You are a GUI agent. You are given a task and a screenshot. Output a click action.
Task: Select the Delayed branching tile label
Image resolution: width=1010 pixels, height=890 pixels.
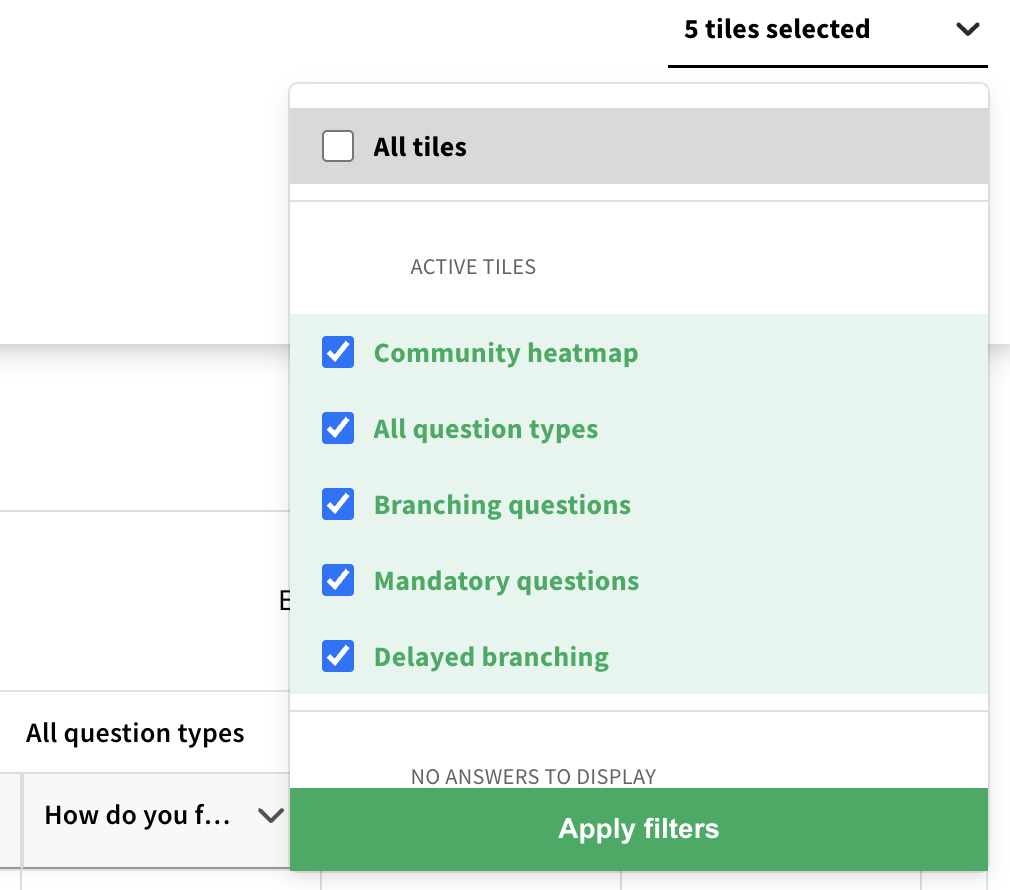click(x=491, y=657)
